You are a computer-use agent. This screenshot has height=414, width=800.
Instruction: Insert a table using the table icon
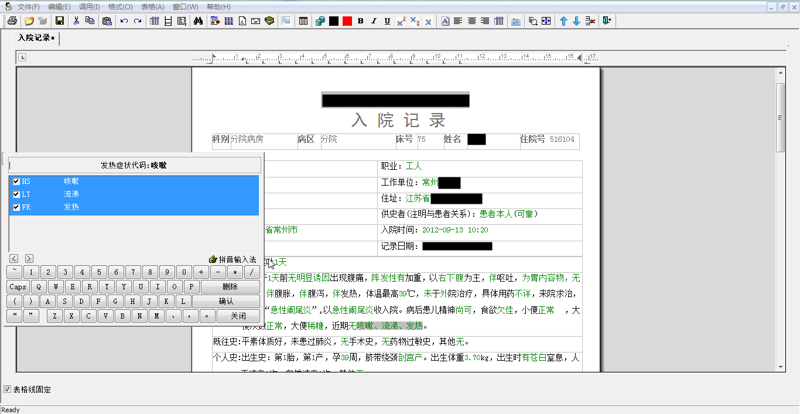[x=303, y=21]
